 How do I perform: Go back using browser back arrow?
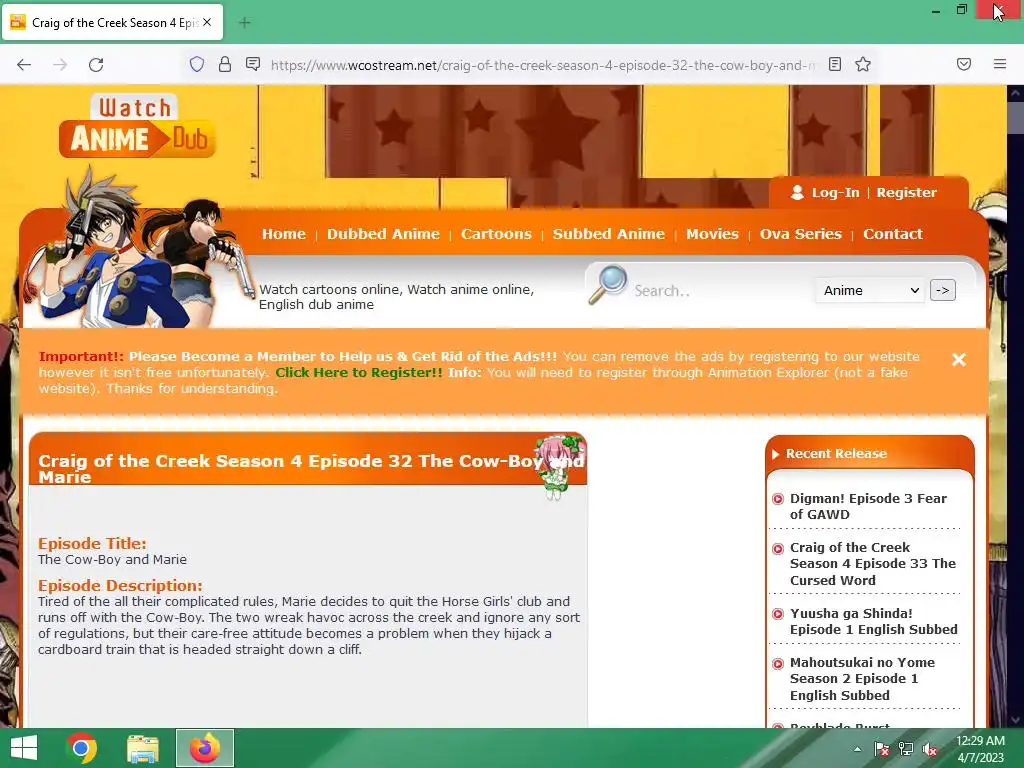(24, 65)
